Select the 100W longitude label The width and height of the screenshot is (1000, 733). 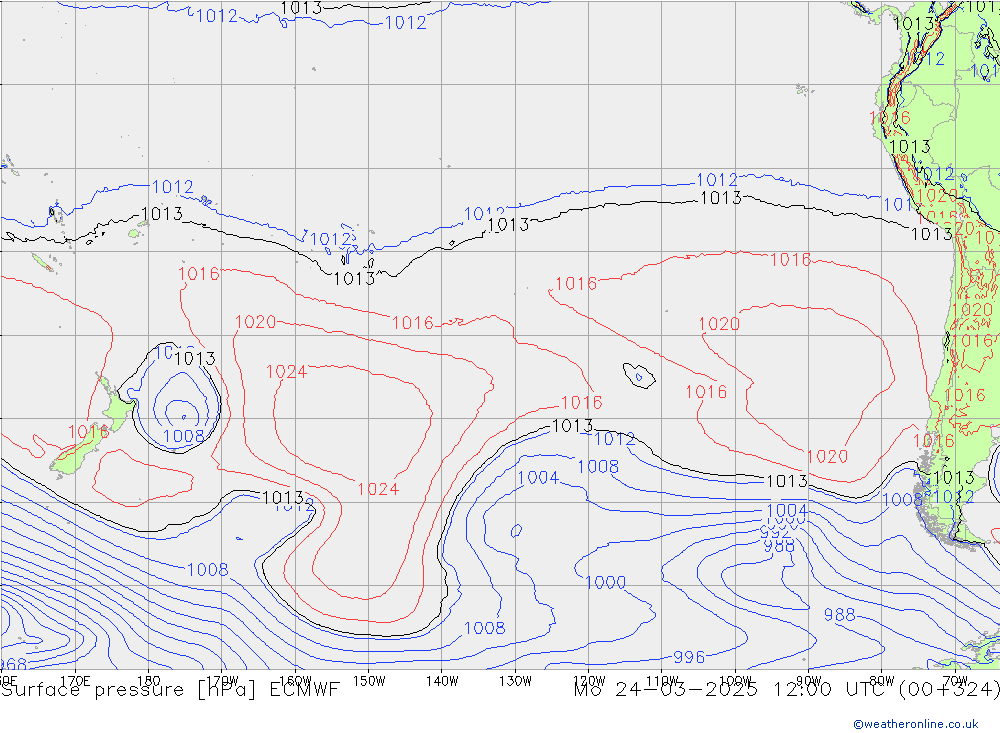pyautogui.click(x=735, y=681)
